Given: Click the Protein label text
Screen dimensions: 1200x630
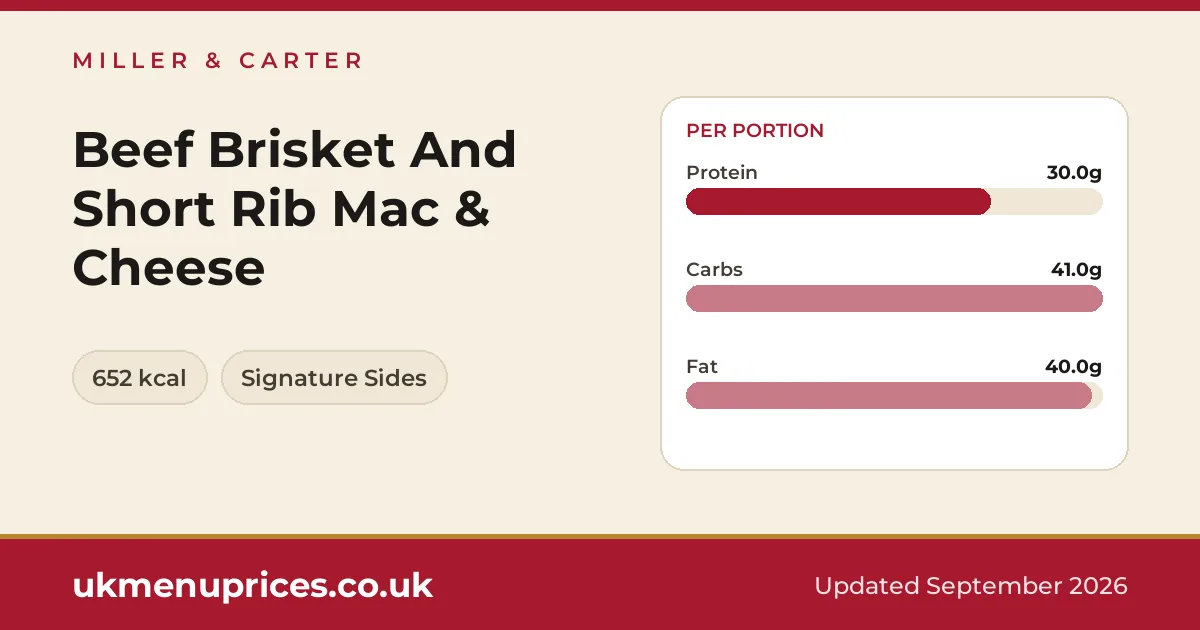Looking at the screenshot, I should pos(722,173).
